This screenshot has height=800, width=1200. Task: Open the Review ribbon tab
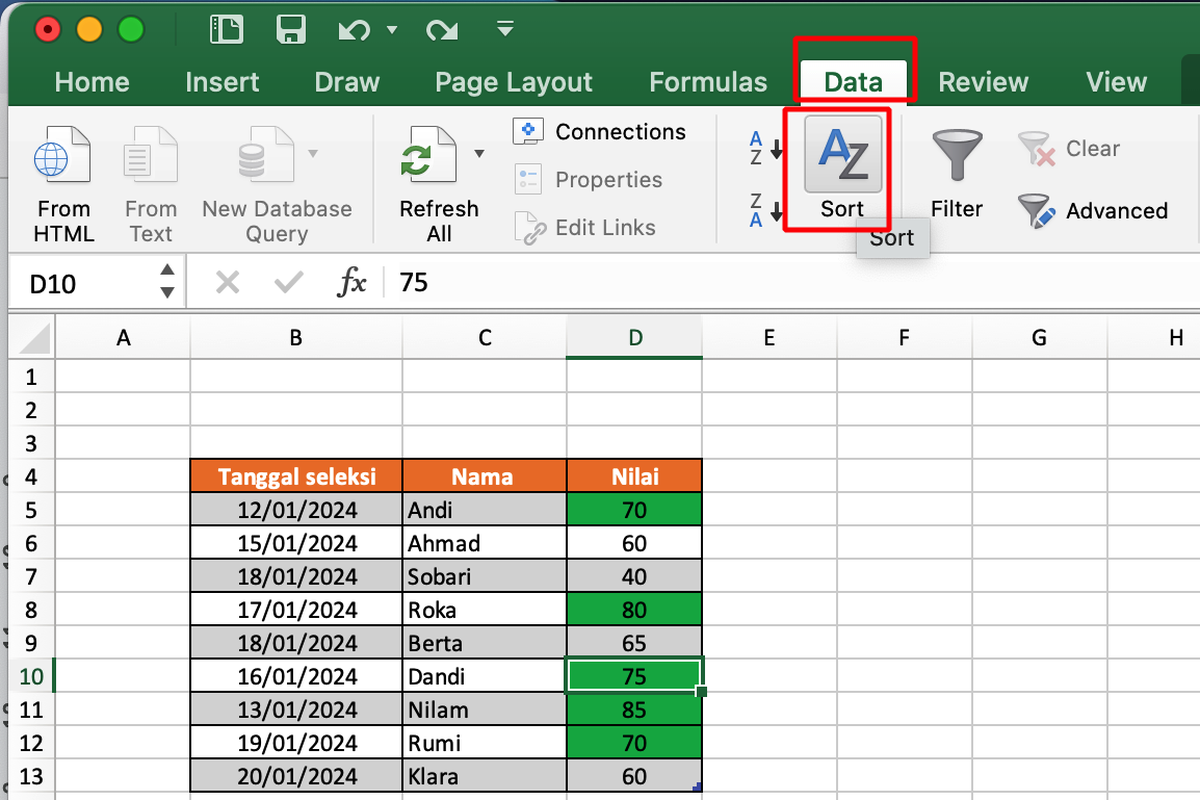pos(983,82)
